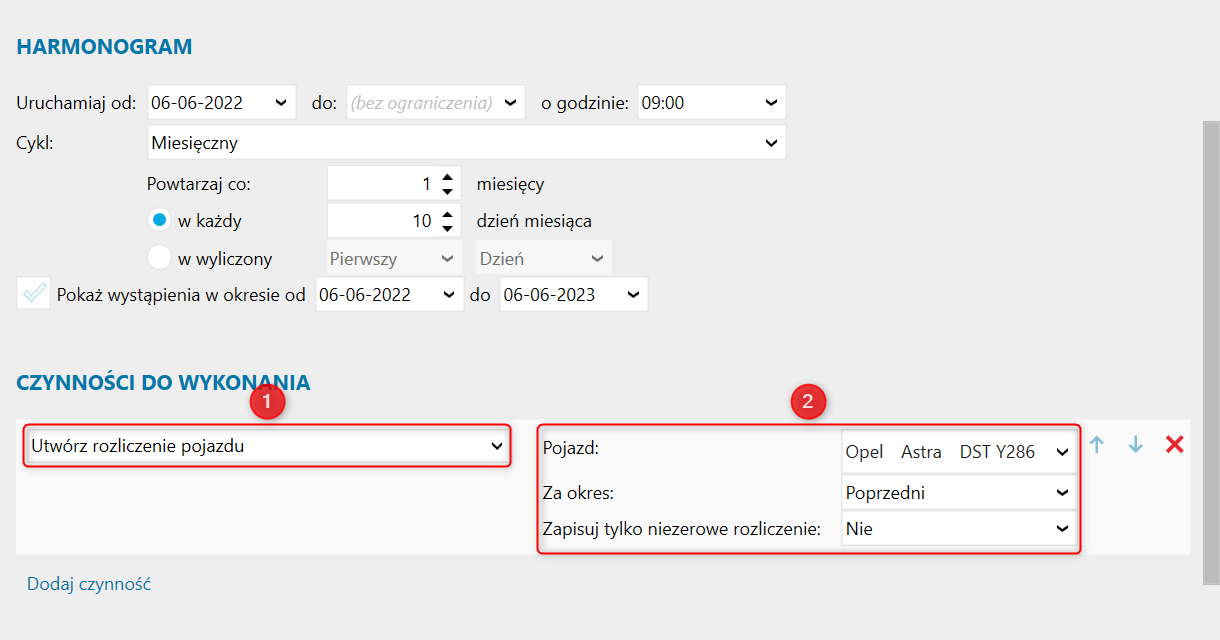Image resolution: width=1220 pixels, height=640 pixels.
Task: Open the Pojazd dropdown with Opel Astra
Action: [x=1062, y=452]
